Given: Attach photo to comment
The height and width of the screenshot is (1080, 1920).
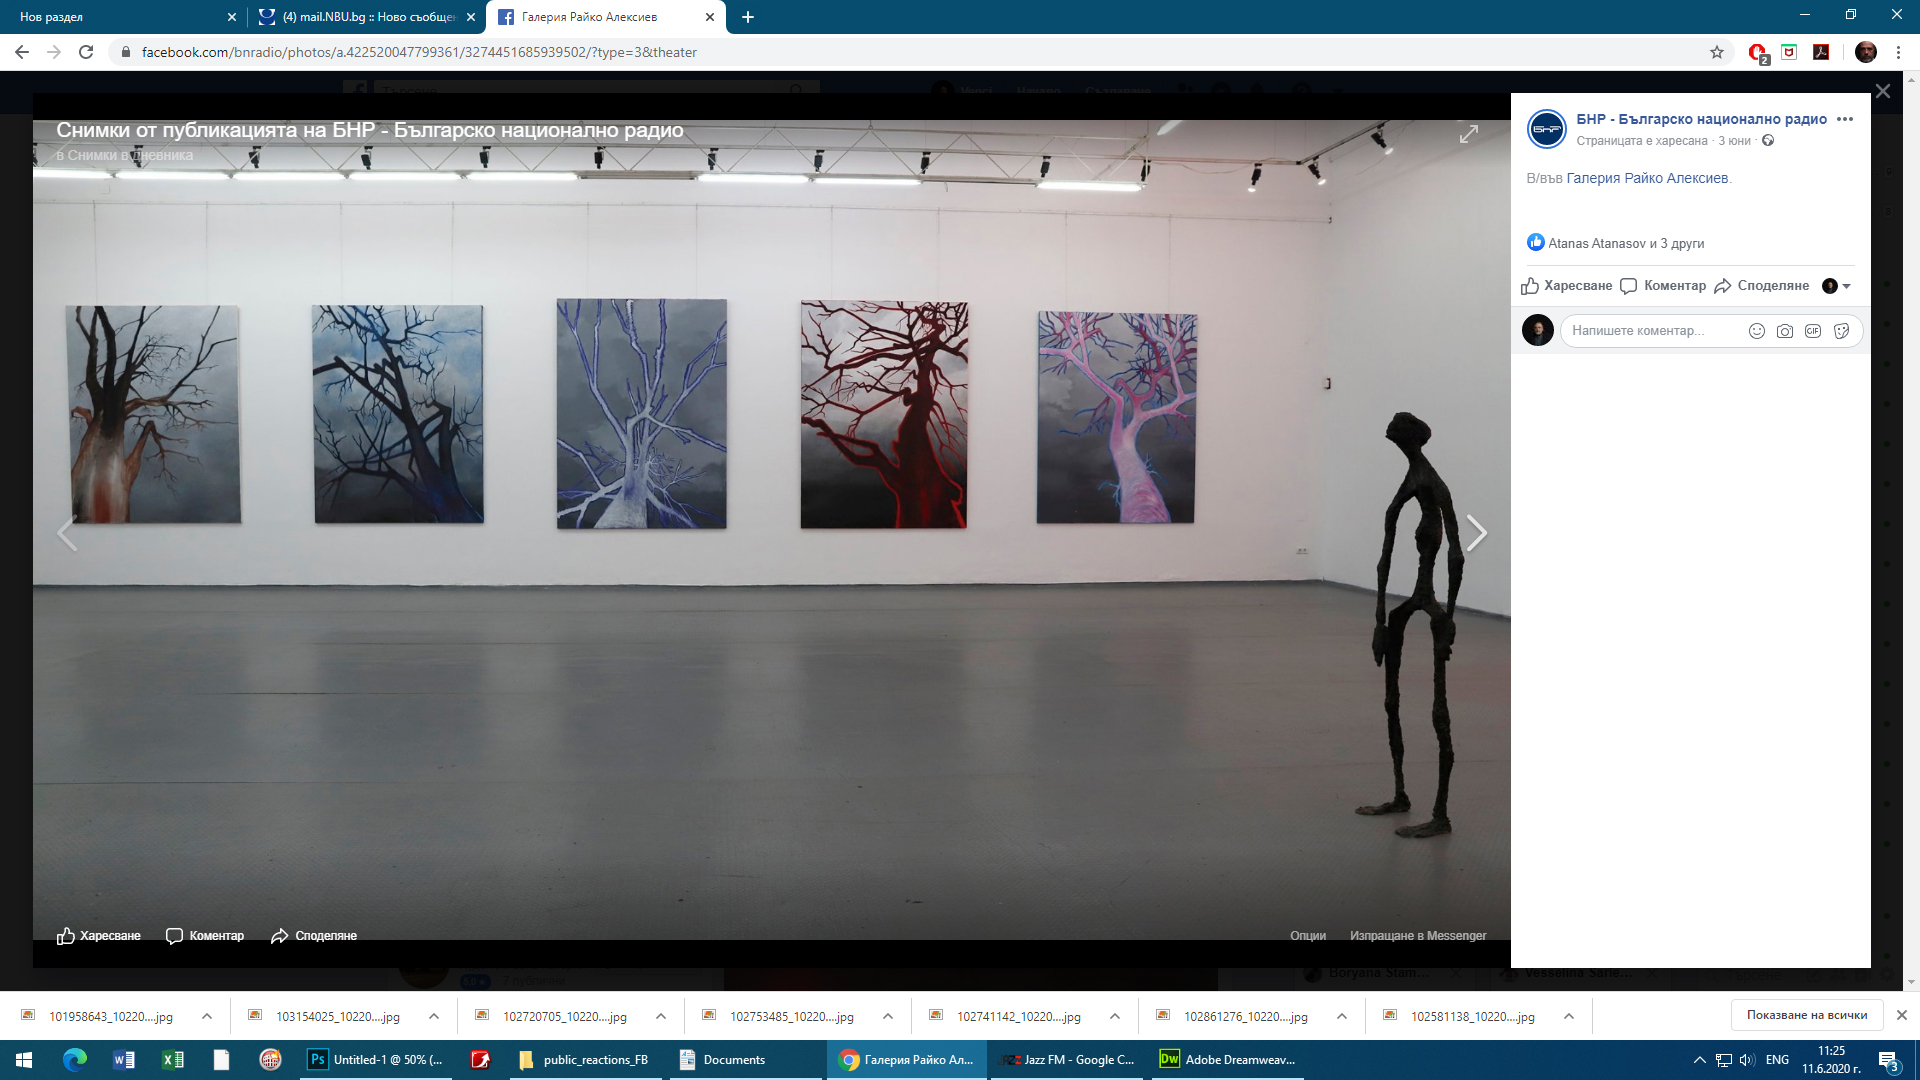Looking at the screenshot, I should pyautogui.click(x=1785, y=331).
